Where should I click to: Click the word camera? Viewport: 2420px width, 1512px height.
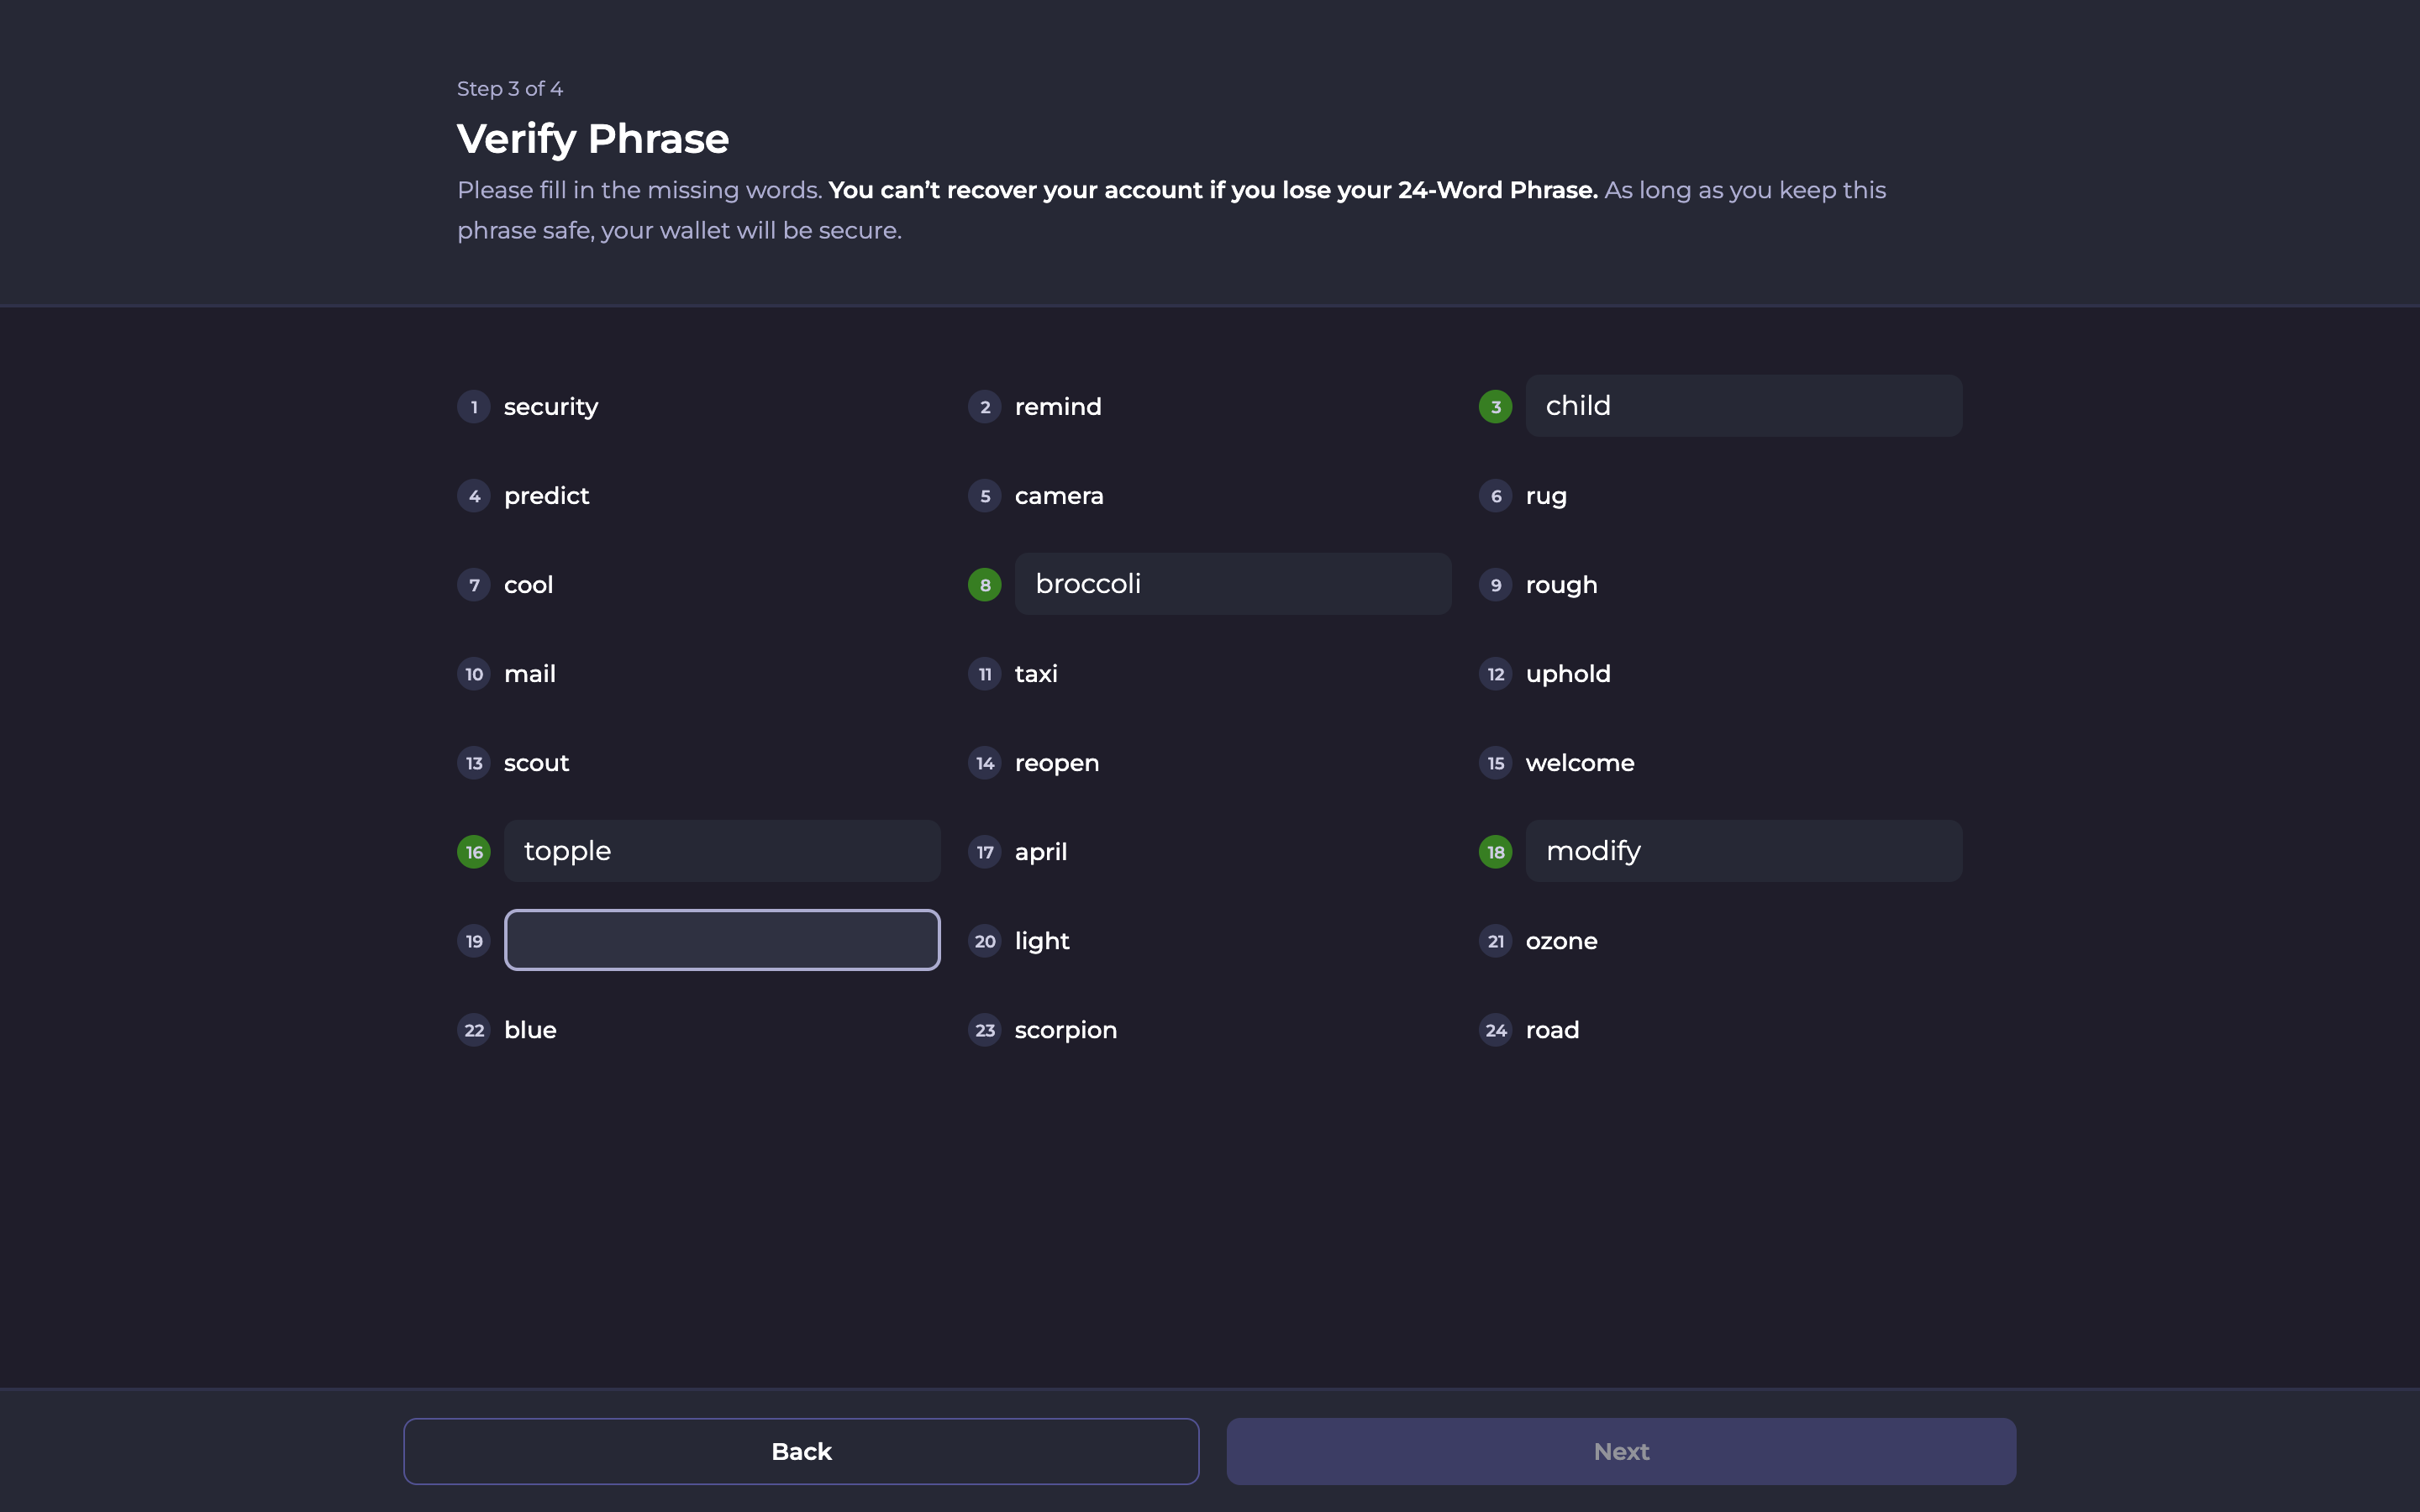[1058, 496]
